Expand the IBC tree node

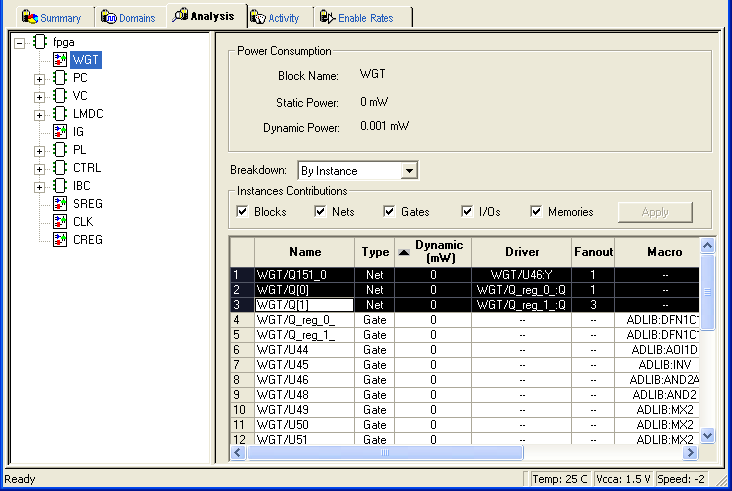39,187
